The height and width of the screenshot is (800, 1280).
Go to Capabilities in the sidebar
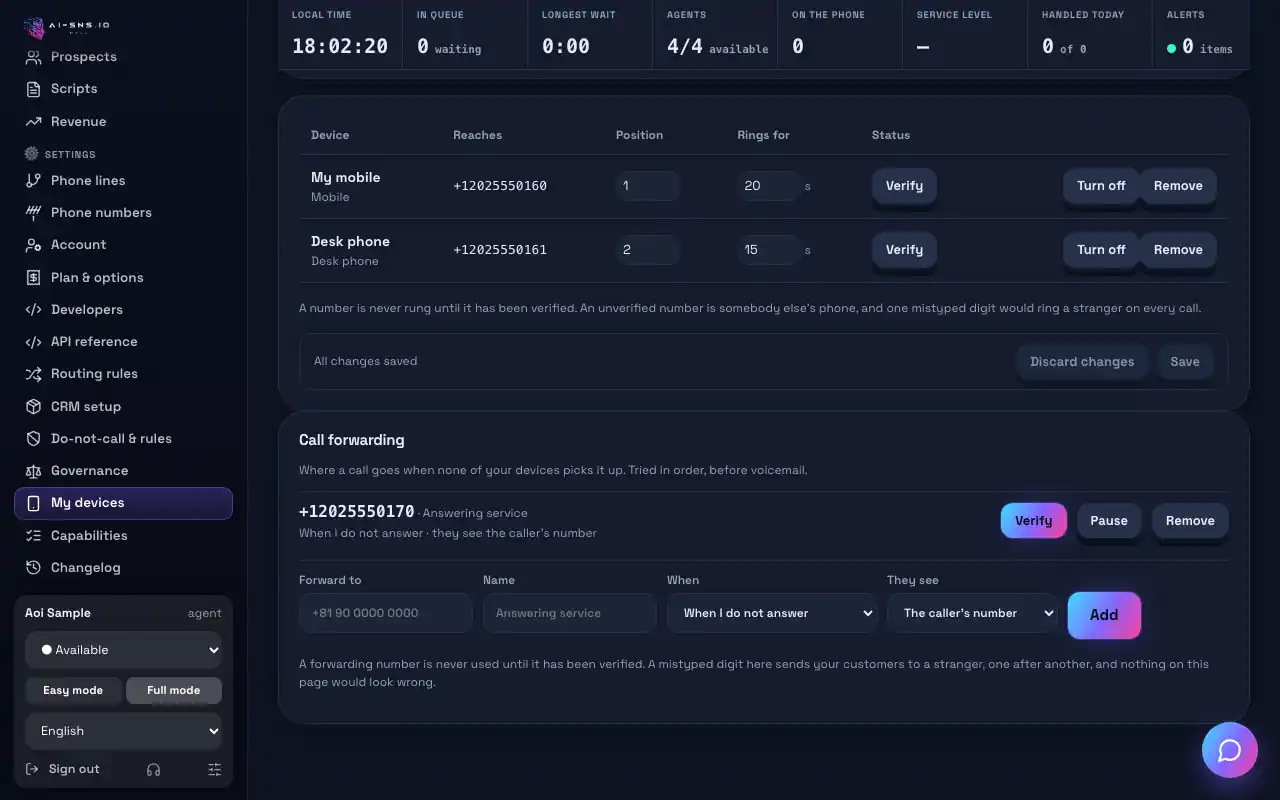124,535
